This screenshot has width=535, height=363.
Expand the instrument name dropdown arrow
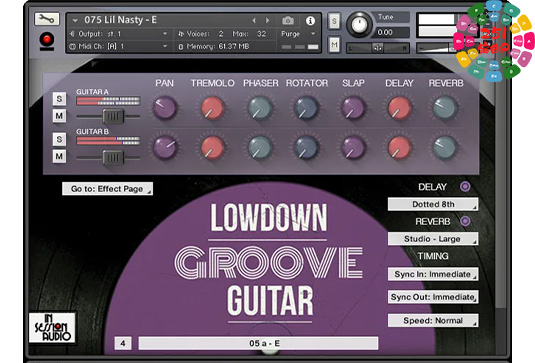pos(75,21)
